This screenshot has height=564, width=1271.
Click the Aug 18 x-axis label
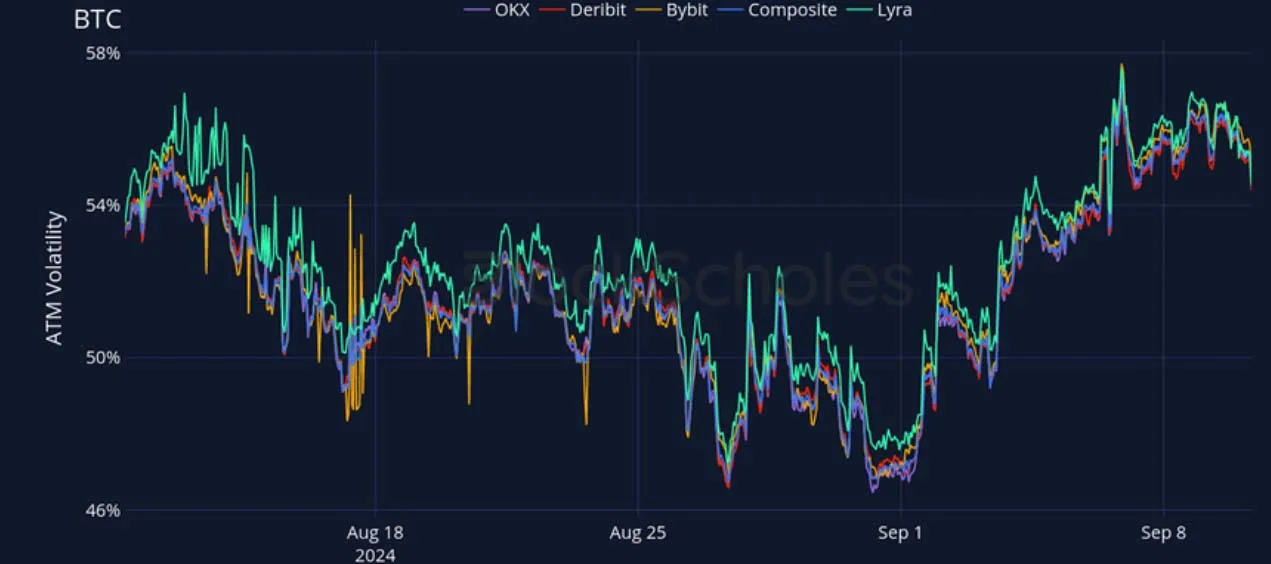(375, 533)
